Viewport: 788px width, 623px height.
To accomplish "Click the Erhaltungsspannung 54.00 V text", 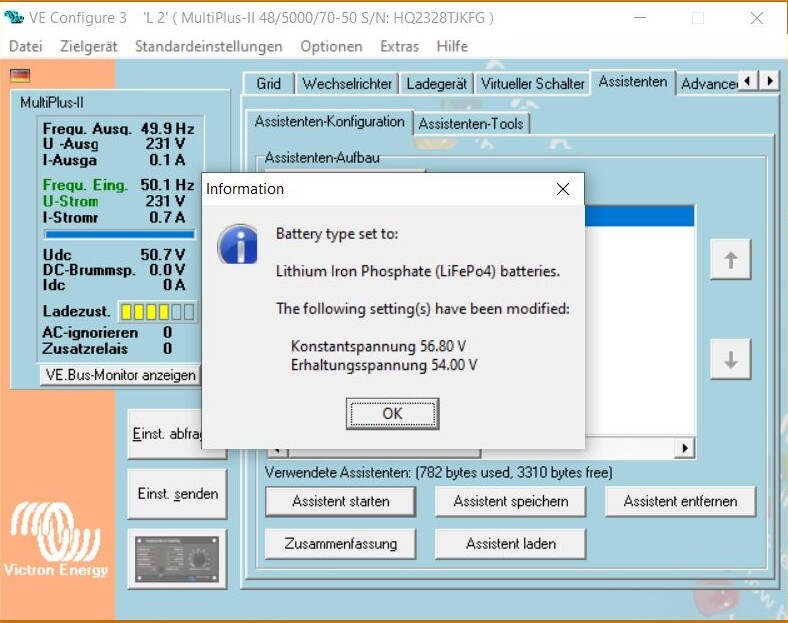I will click(x=384, y=365).
